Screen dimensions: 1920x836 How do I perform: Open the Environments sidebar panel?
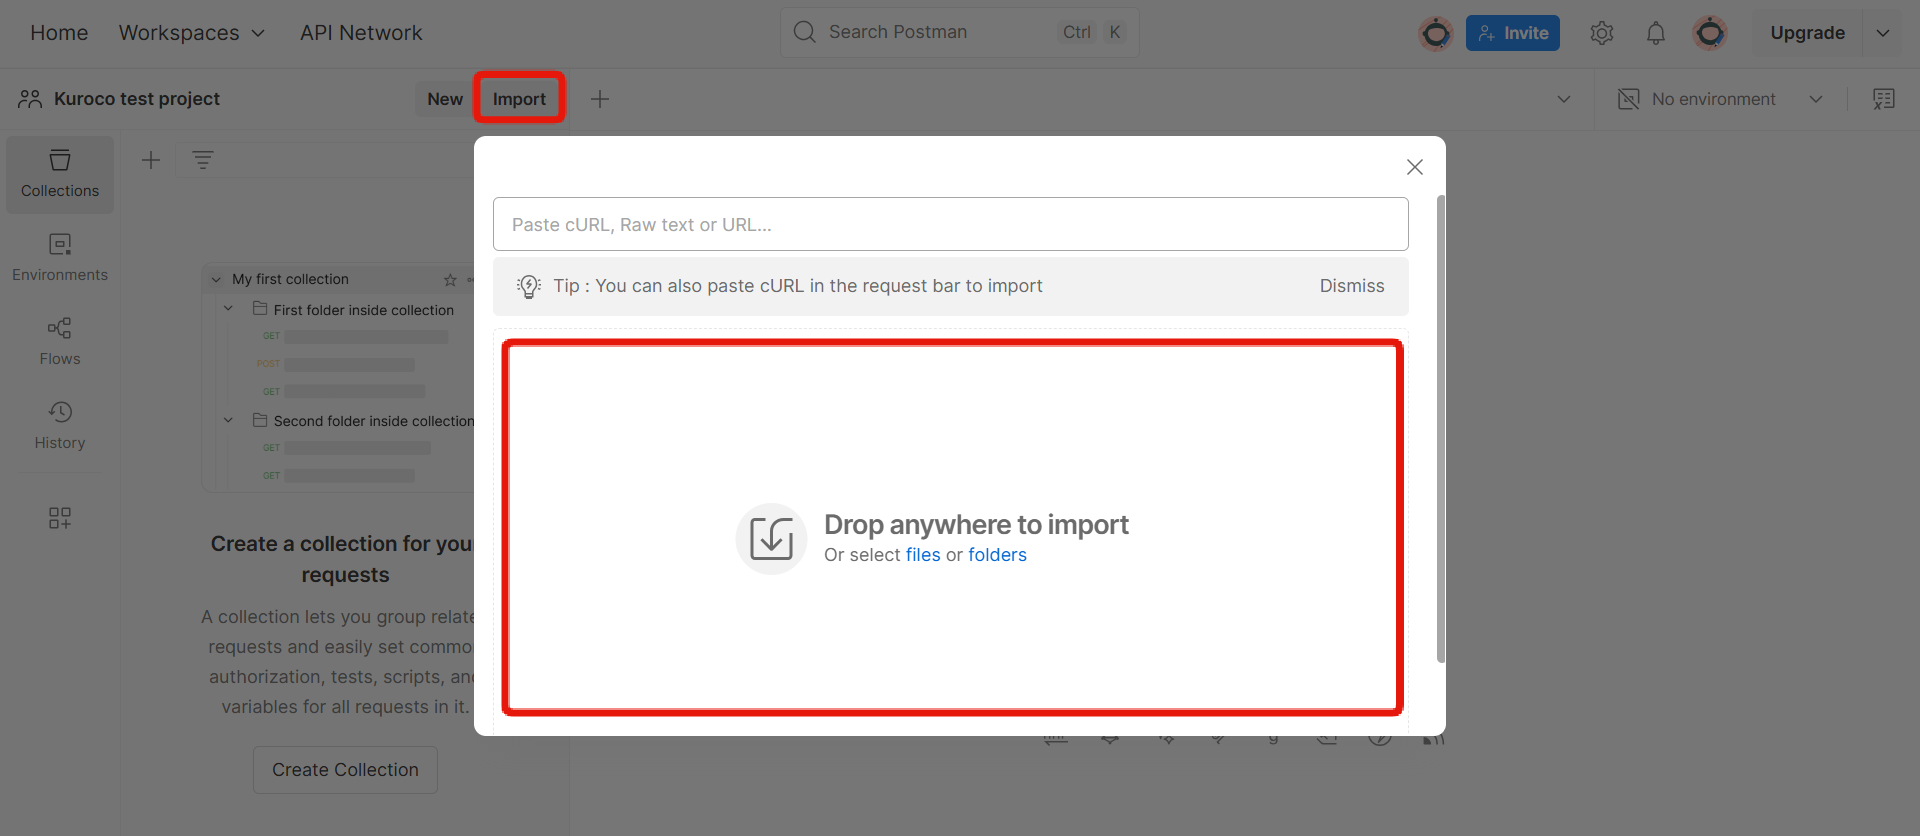[60, 258]
